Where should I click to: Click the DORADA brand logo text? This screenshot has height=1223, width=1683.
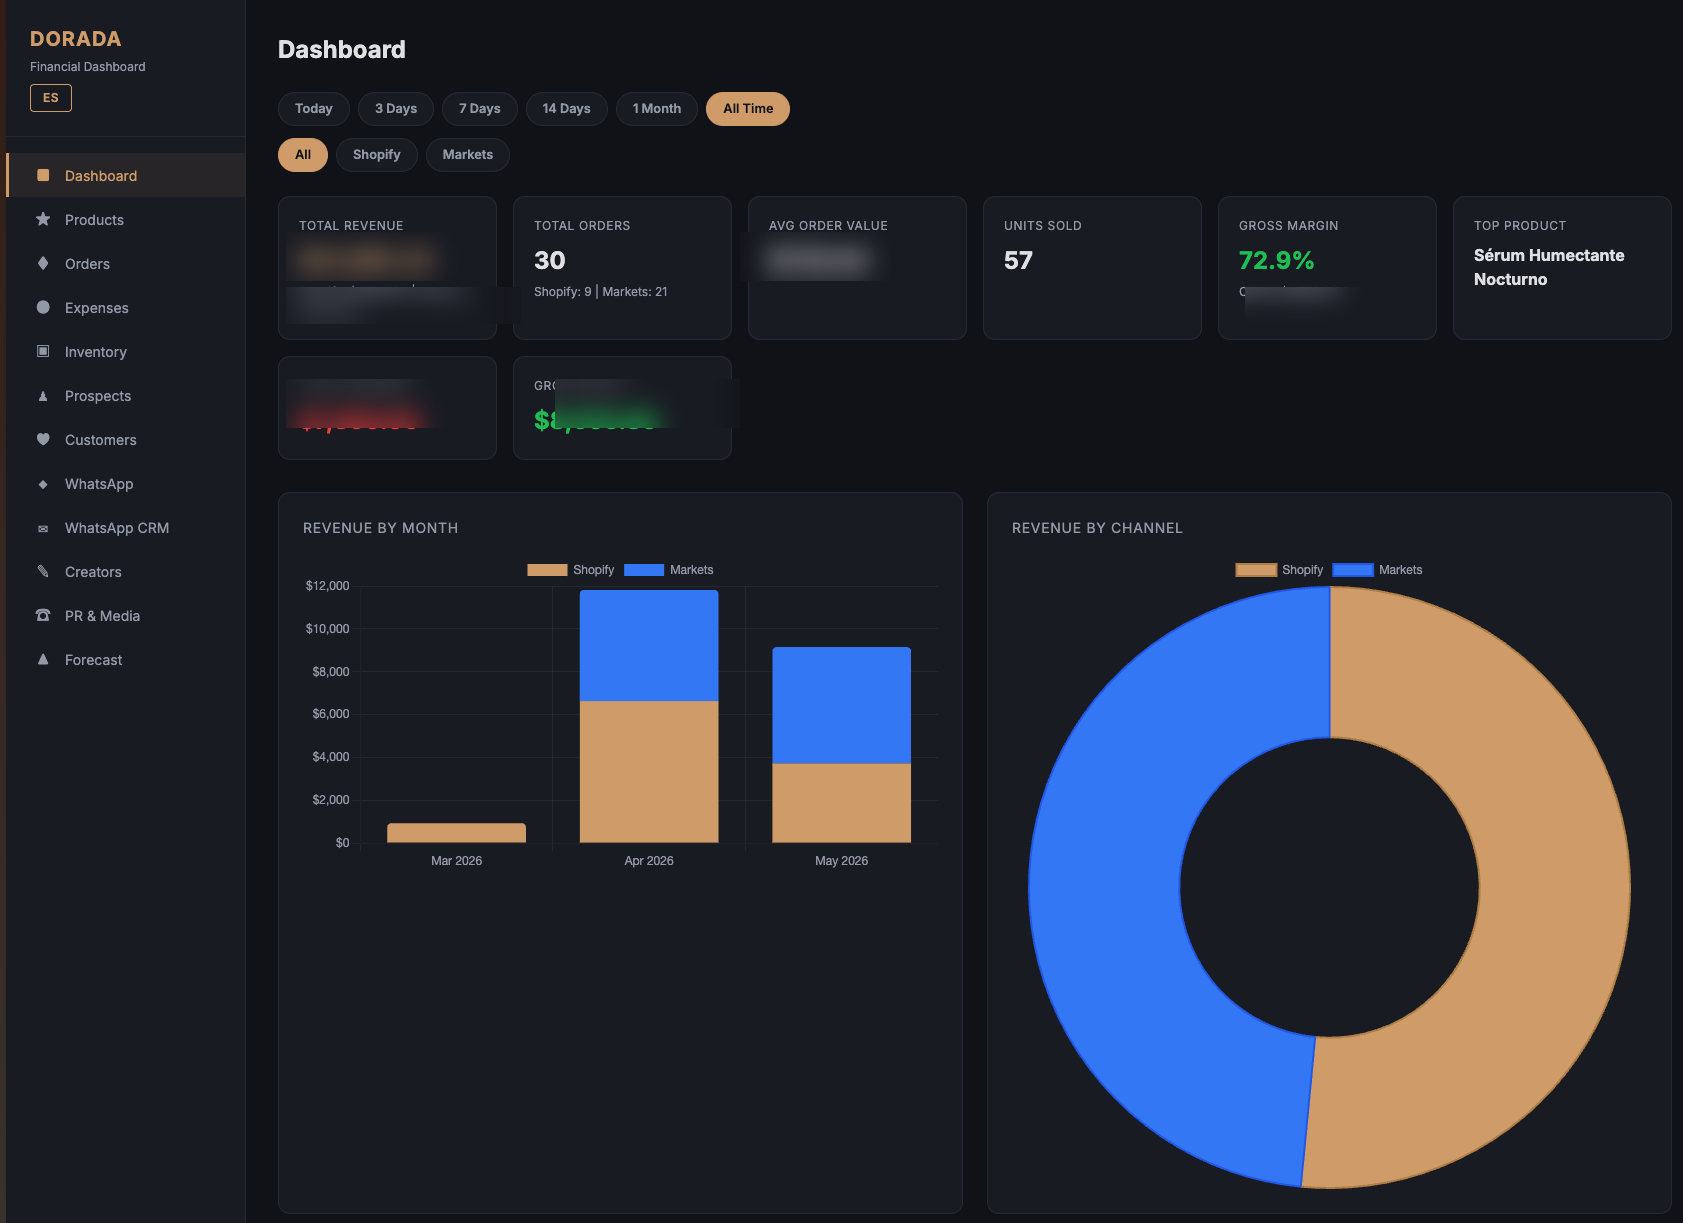[x=76, y=39]
